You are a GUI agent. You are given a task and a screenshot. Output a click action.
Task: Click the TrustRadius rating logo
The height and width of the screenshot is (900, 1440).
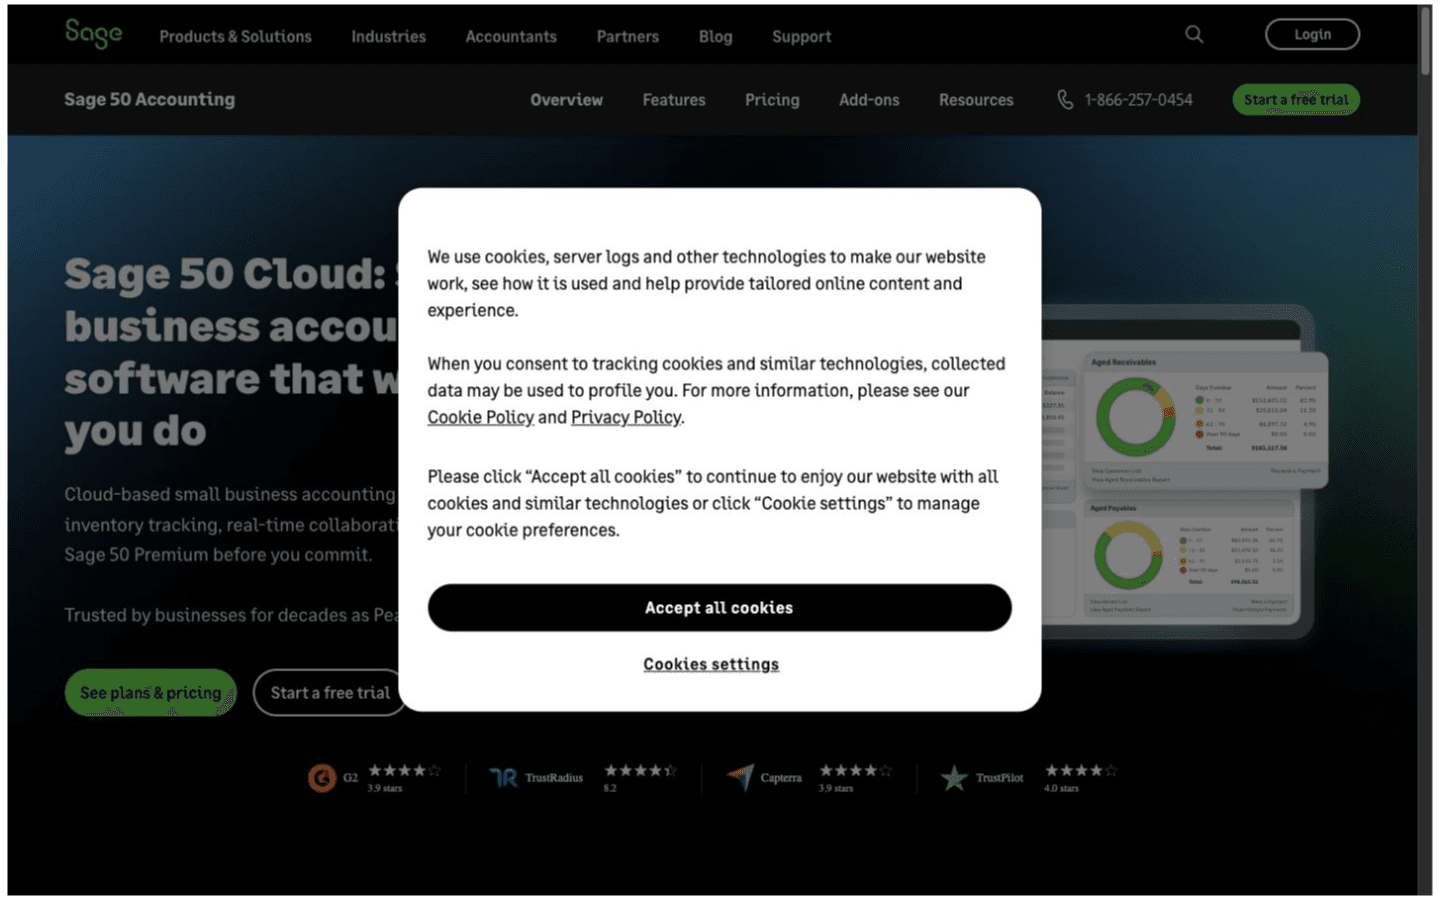coord(503,777)
